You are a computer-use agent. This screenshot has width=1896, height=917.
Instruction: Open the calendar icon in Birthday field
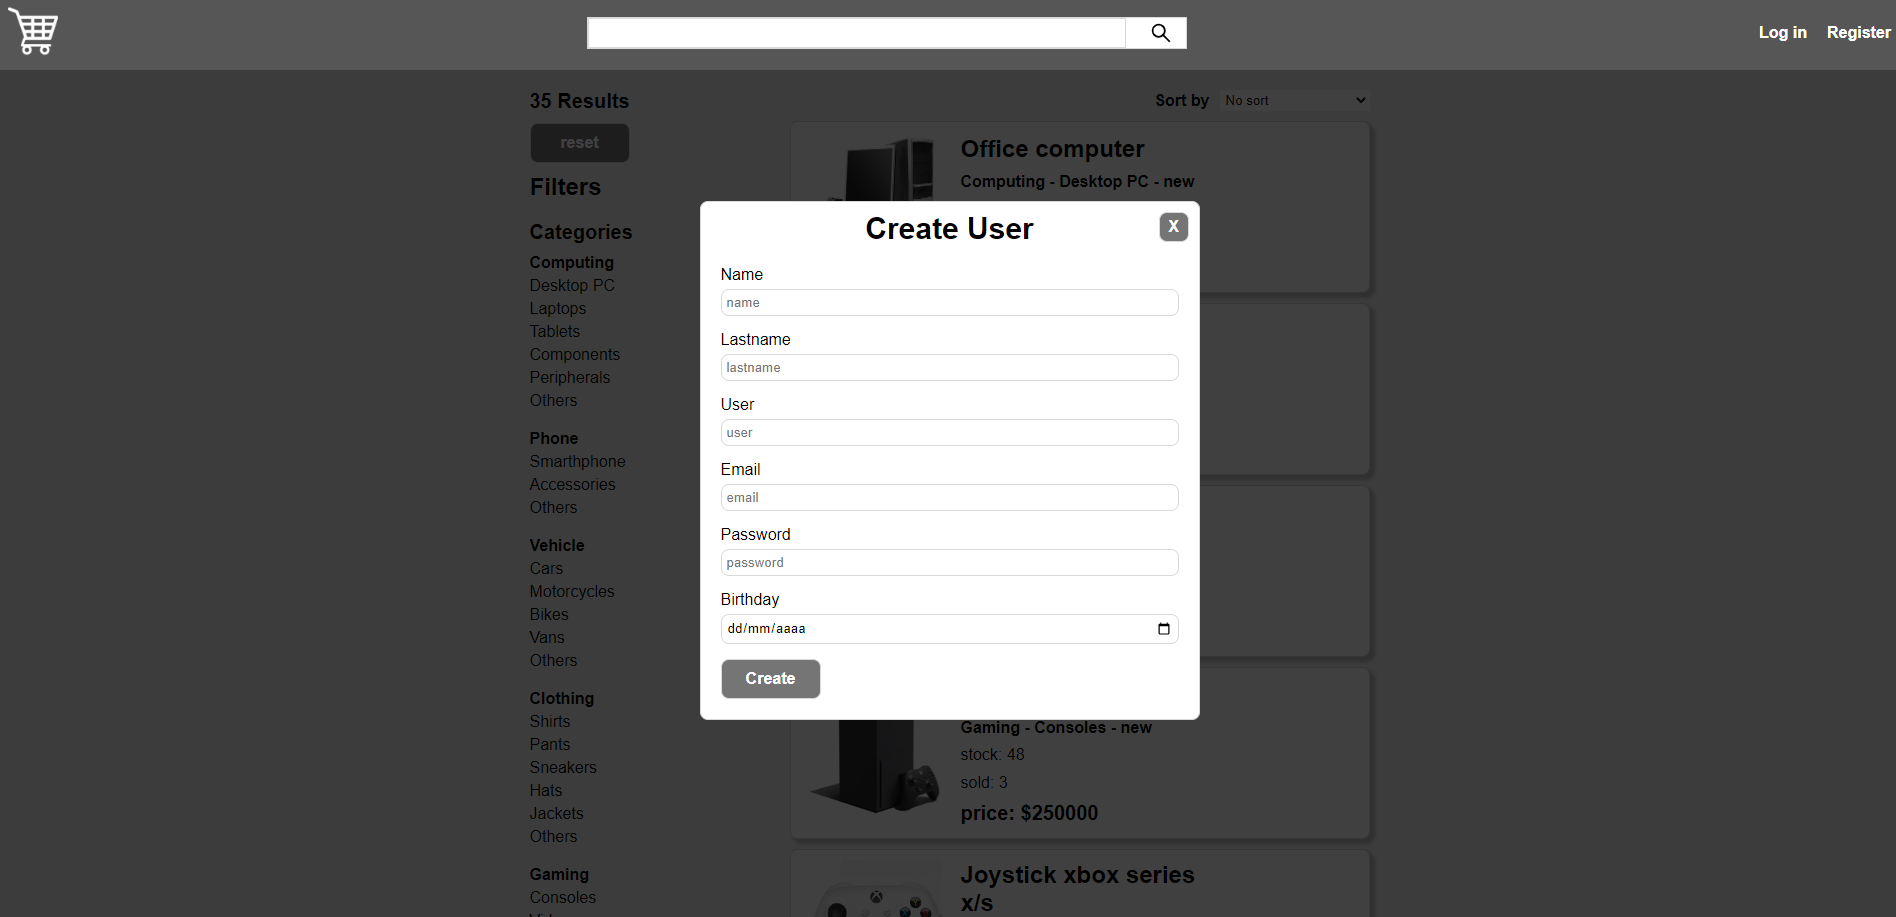(x=1163, y=628)
